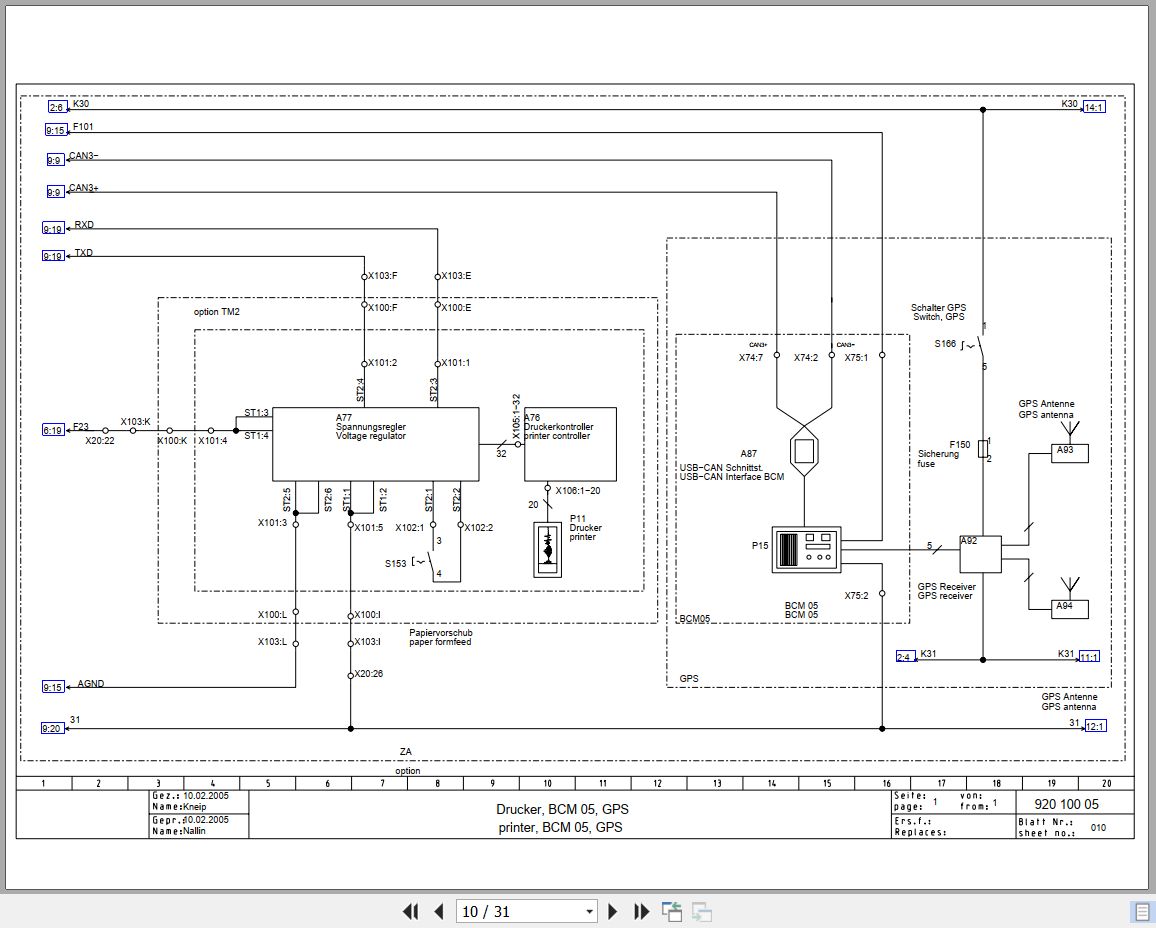This screenshot has width=1156, height=928.
Task: Click the A87 USB-CAN interface connector symbol
Action: (x=804, y=450)
